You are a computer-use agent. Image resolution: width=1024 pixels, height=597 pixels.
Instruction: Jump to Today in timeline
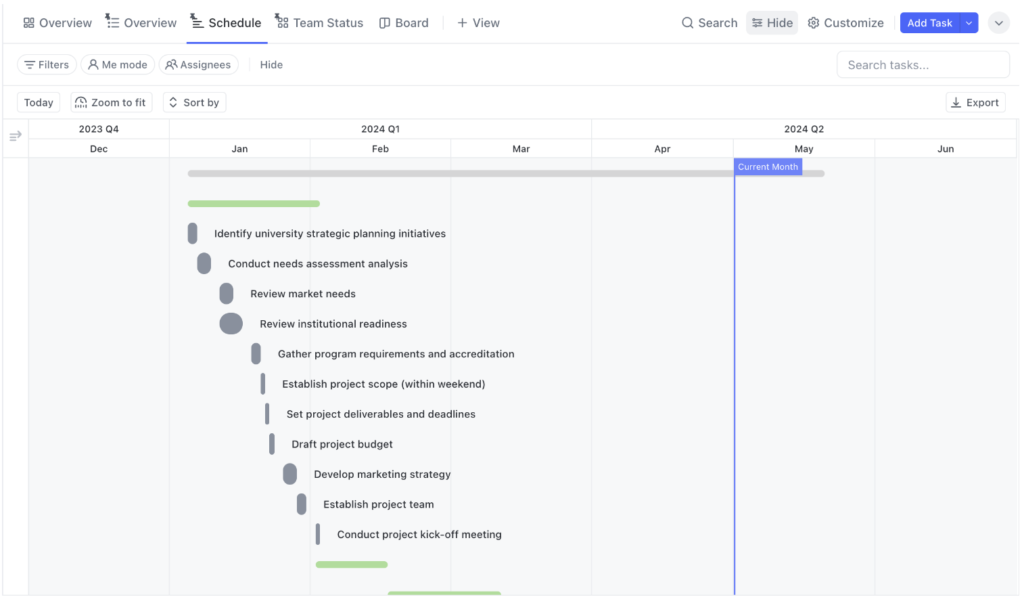click(39, 103)
